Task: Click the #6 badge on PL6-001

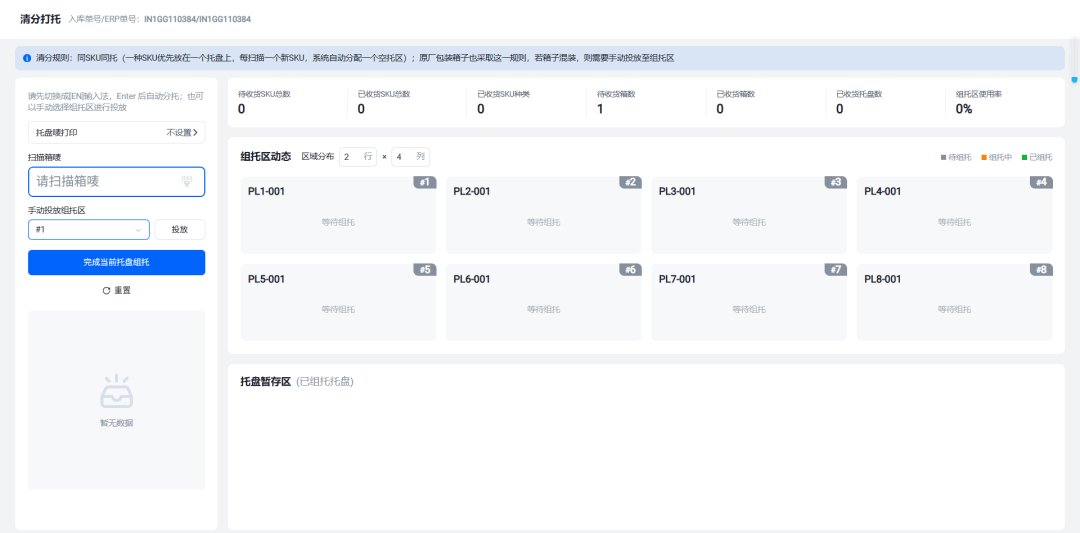Action: pyautogui.click(x=630, y=270)
